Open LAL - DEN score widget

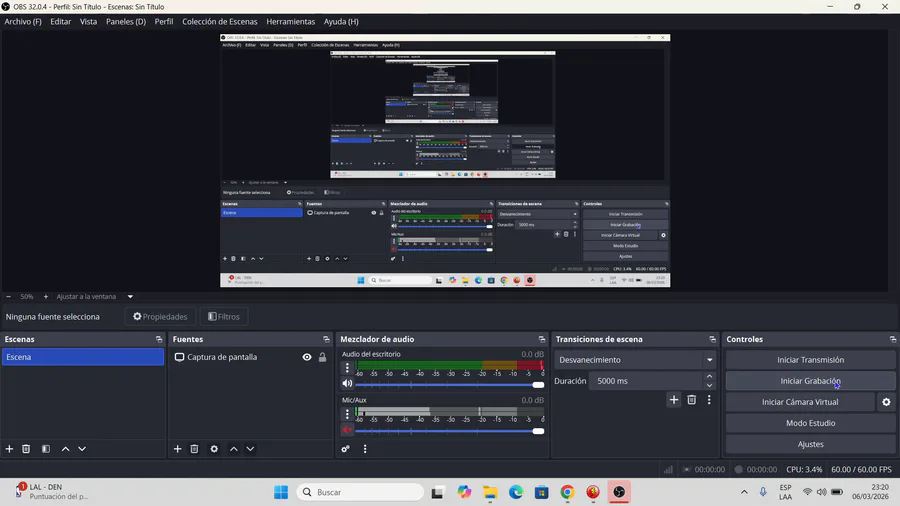[52, 492]
